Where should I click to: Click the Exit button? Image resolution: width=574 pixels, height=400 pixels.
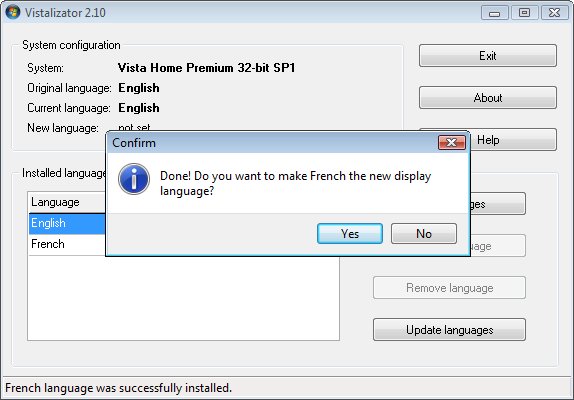tap(488, 56)
